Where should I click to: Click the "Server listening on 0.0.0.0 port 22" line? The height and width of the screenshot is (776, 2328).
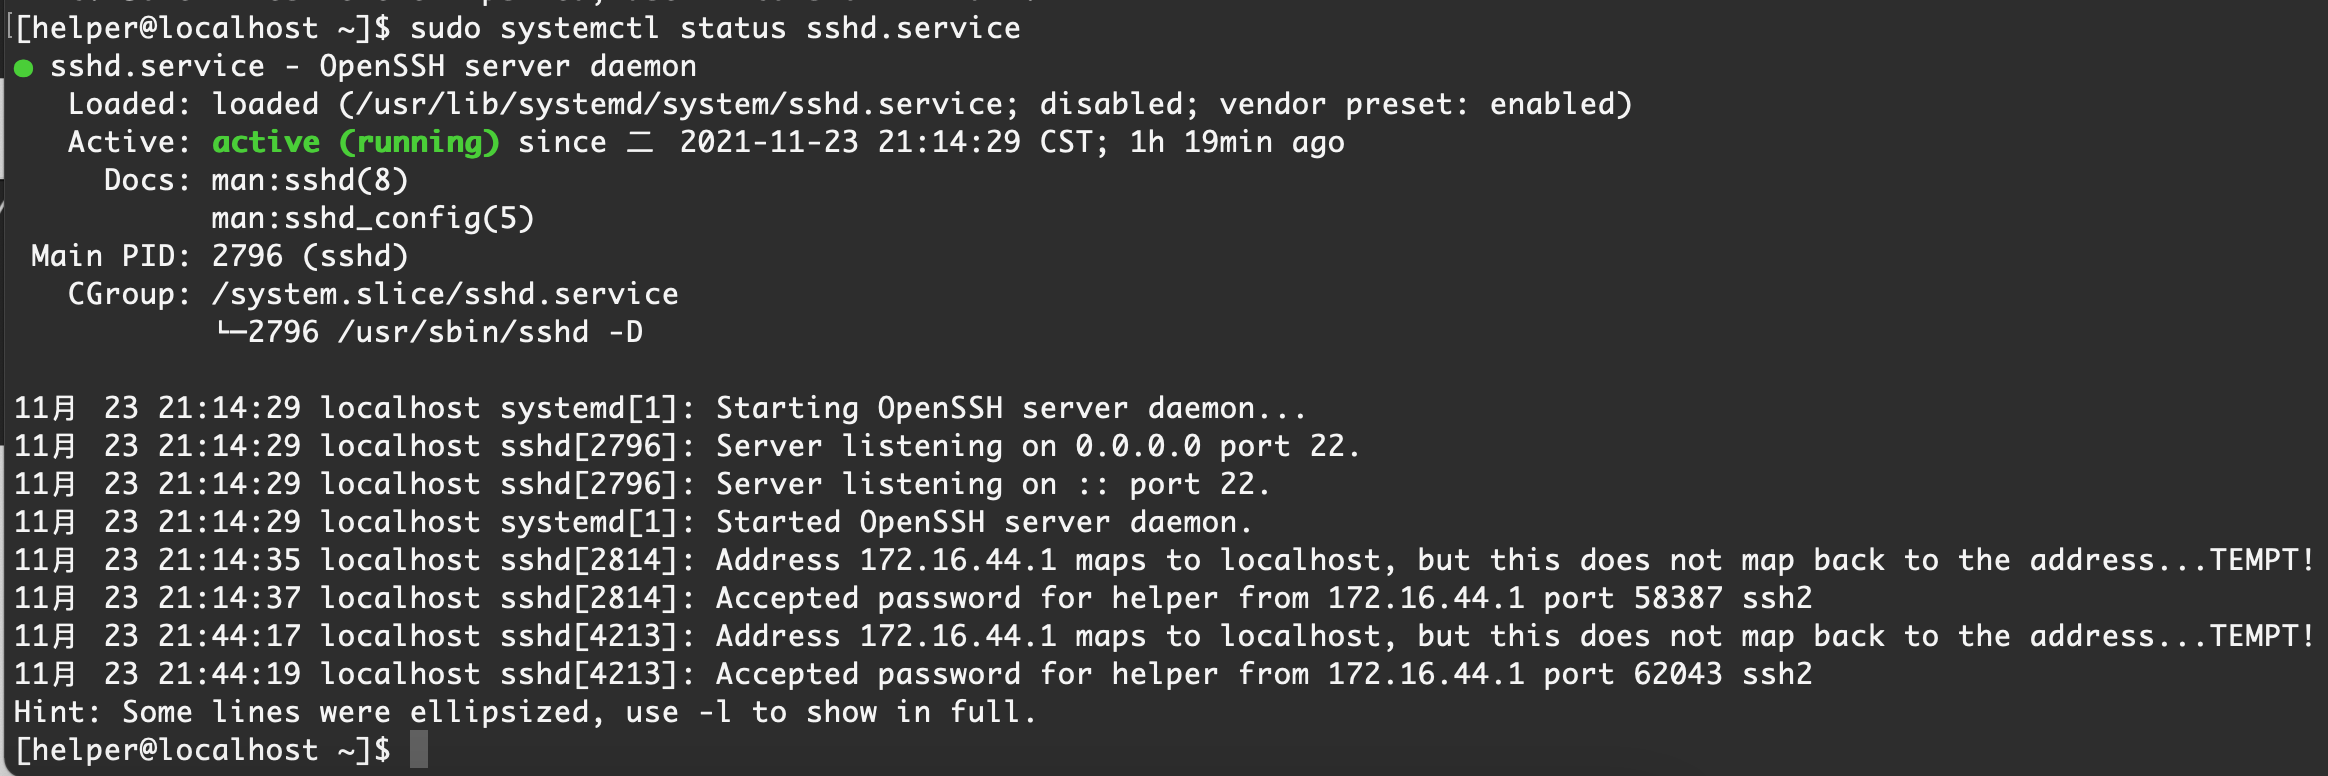[1037, 446]
